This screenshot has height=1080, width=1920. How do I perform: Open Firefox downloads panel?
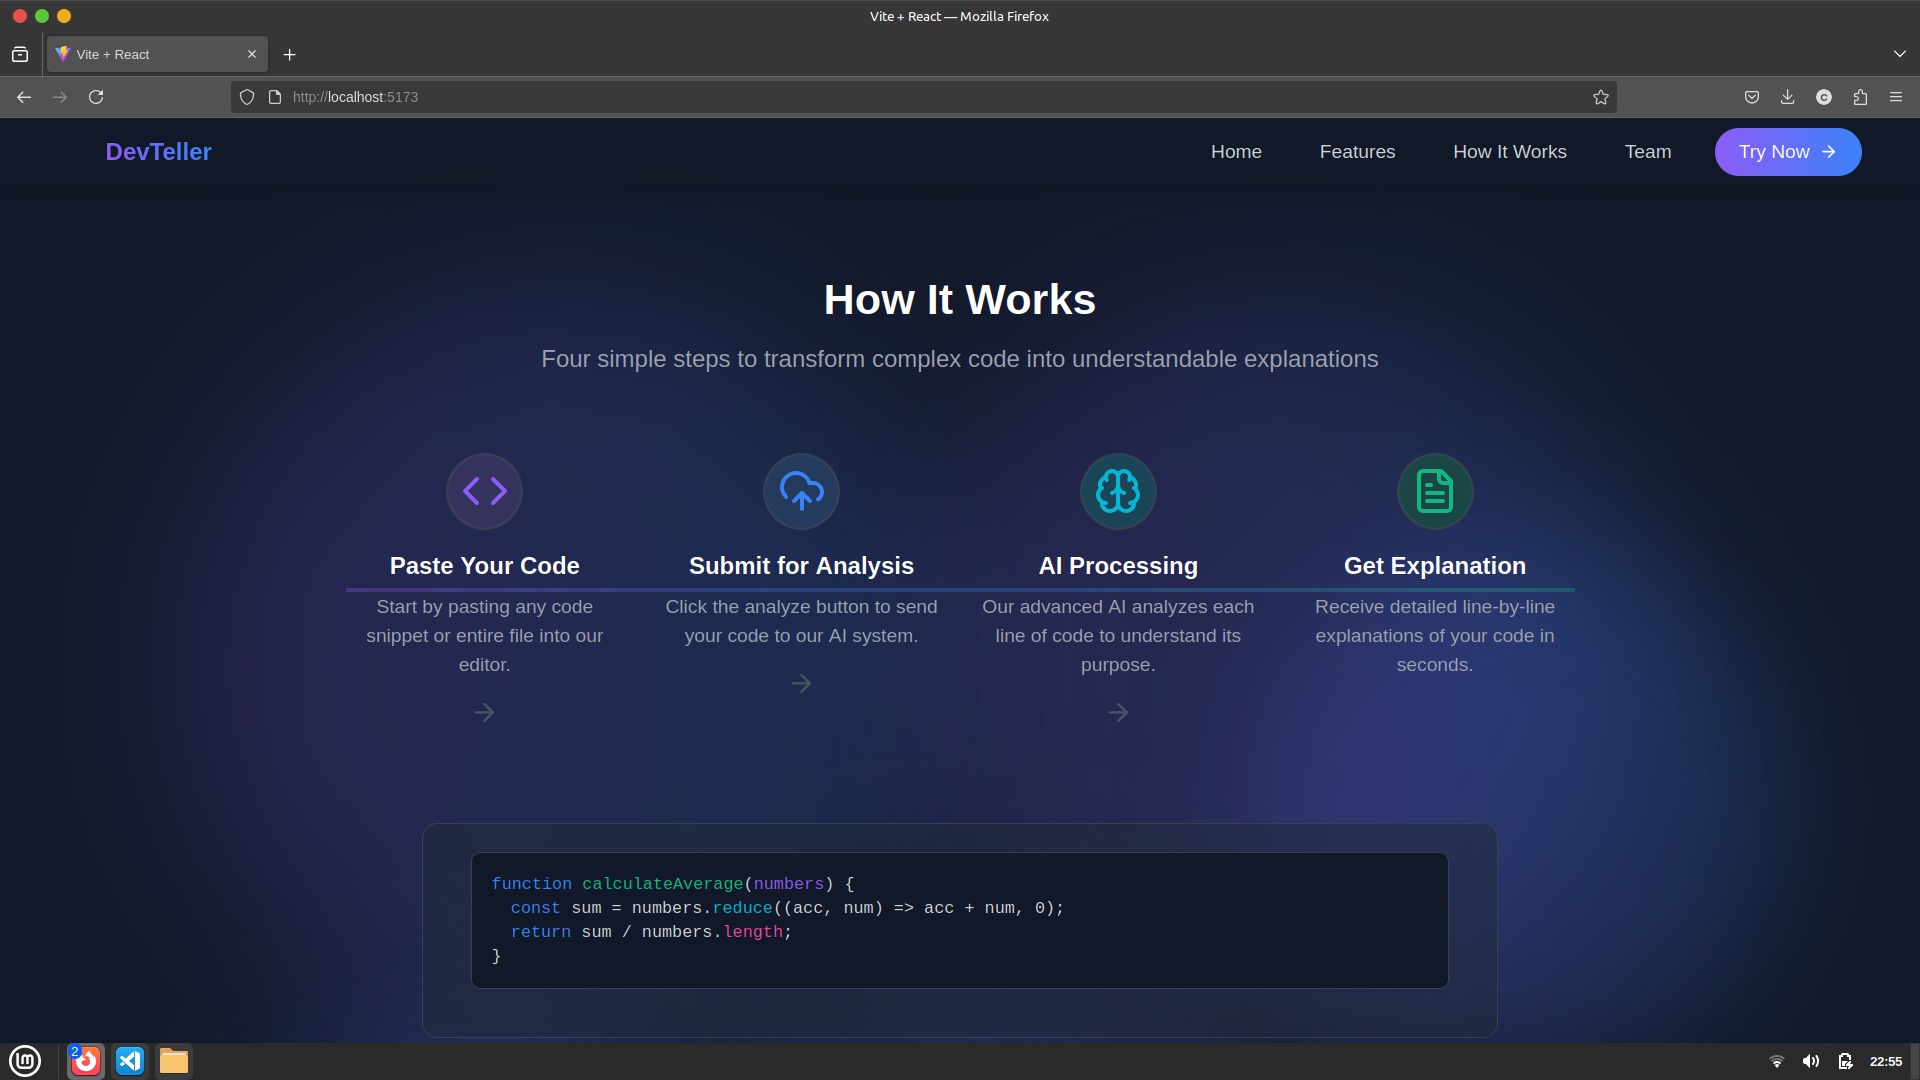(x=1788, y=97)
